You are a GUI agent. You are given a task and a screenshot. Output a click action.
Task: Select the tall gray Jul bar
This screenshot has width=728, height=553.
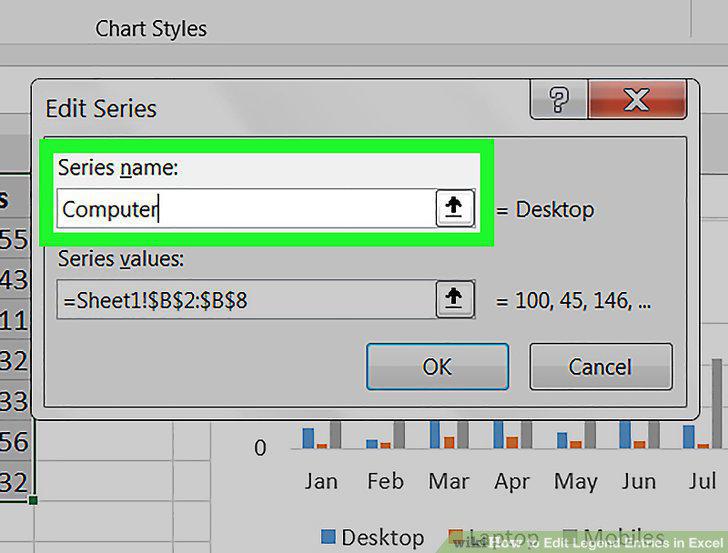pos(717,403)
